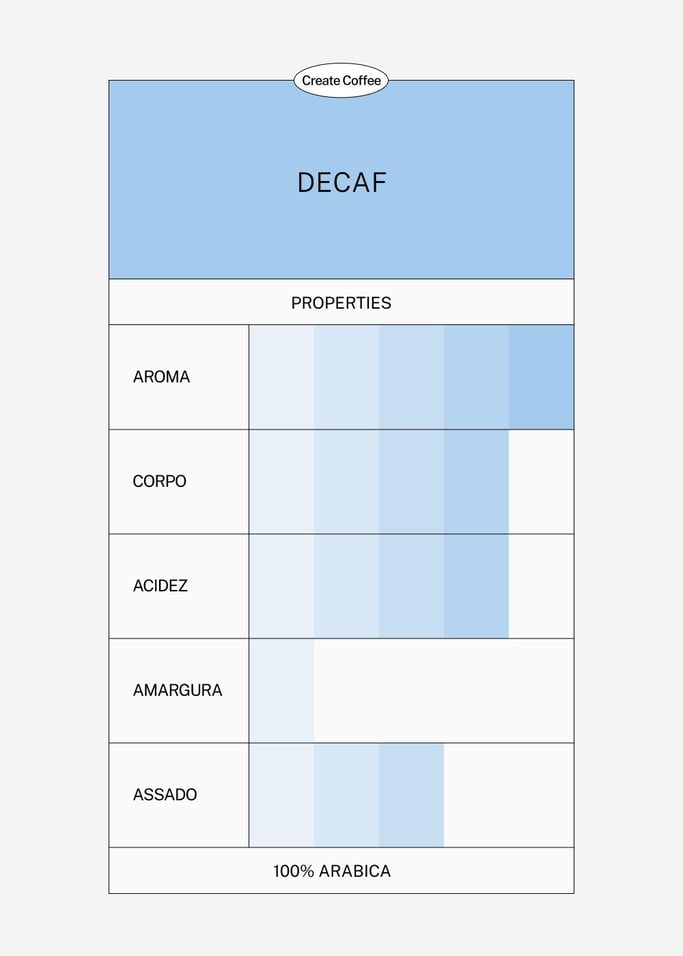Screen dimensions: 683x956
Task: Select the third swatch in ASSADO row
Action: point(411,795)
